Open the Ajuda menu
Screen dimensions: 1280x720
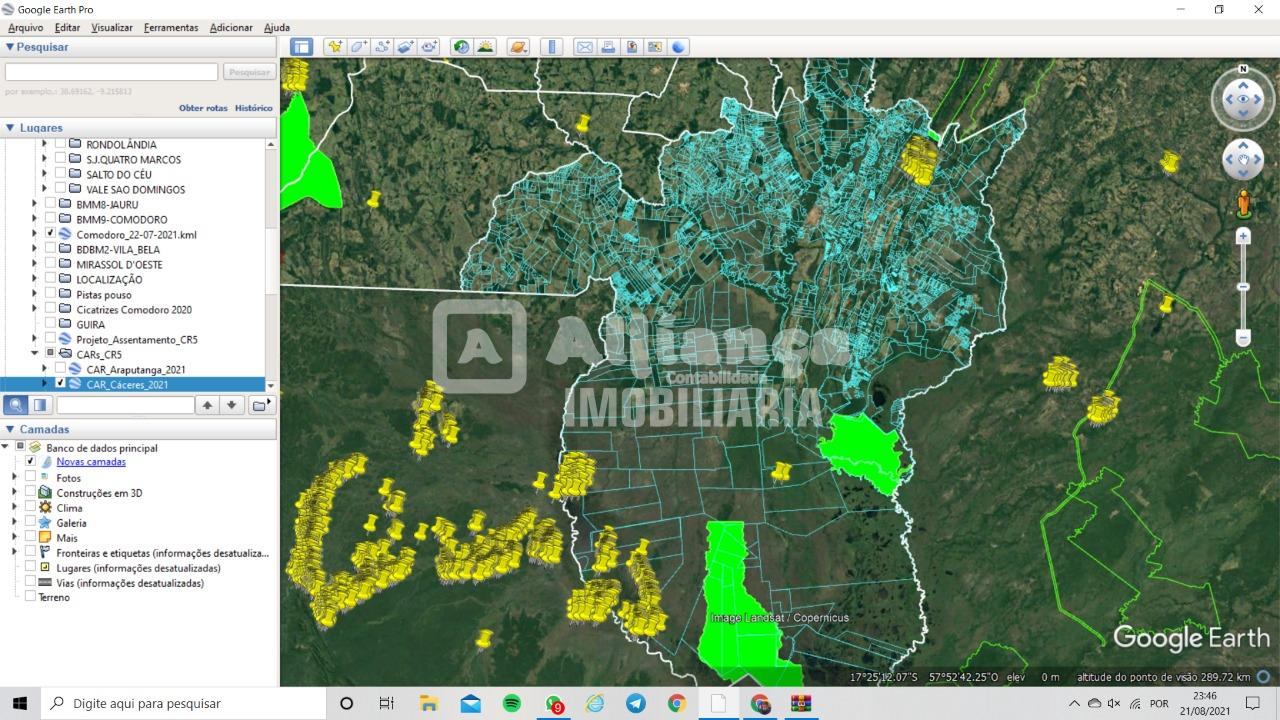point(277,28)
